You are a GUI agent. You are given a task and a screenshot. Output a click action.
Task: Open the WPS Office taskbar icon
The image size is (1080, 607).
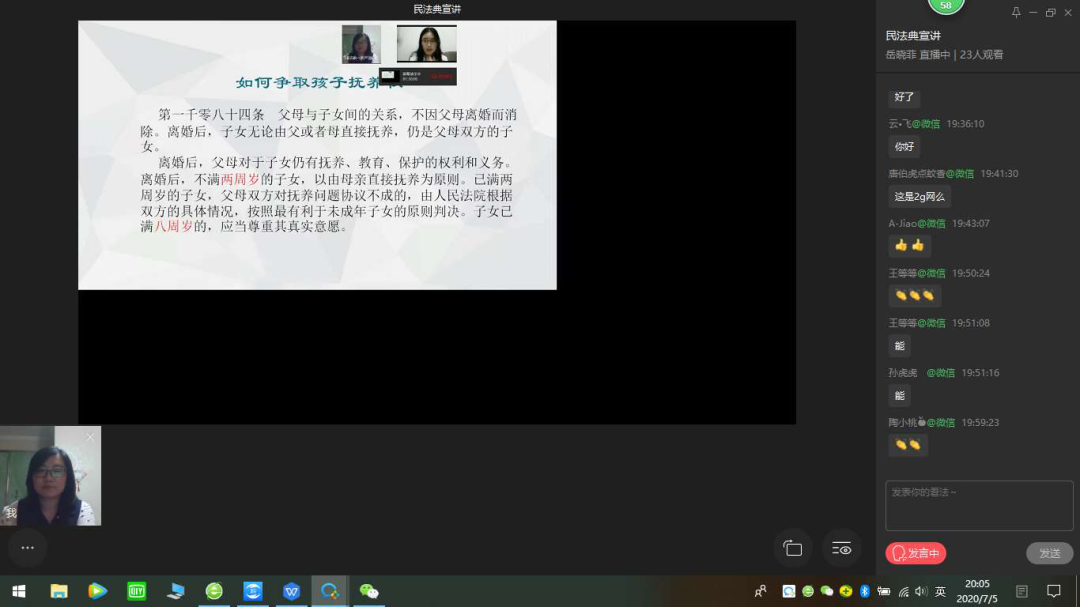[x=291, y=591]
